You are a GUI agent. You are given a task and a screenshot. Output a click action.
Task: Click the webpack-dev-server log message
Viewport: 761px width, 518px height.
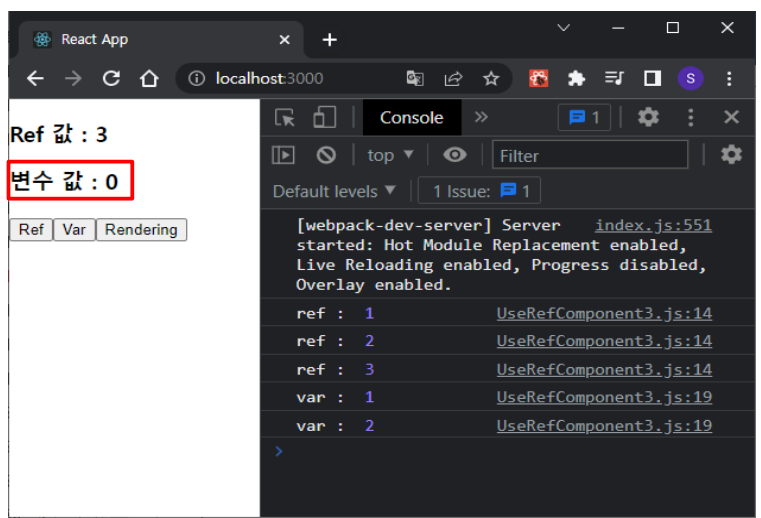(x=501, y=255)
